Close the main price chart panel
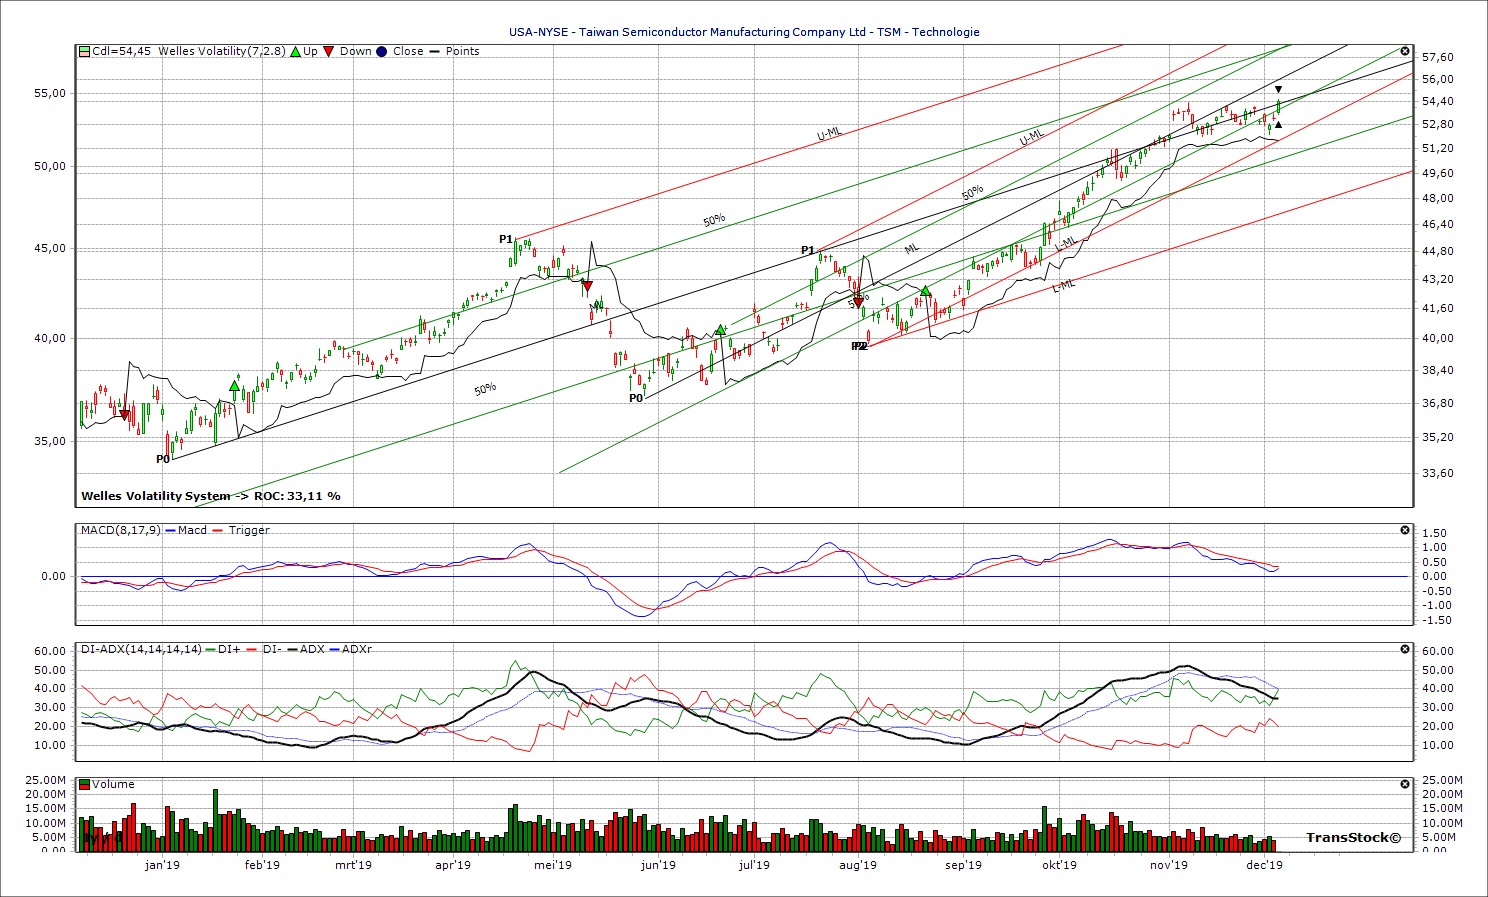 (1405, 51)
